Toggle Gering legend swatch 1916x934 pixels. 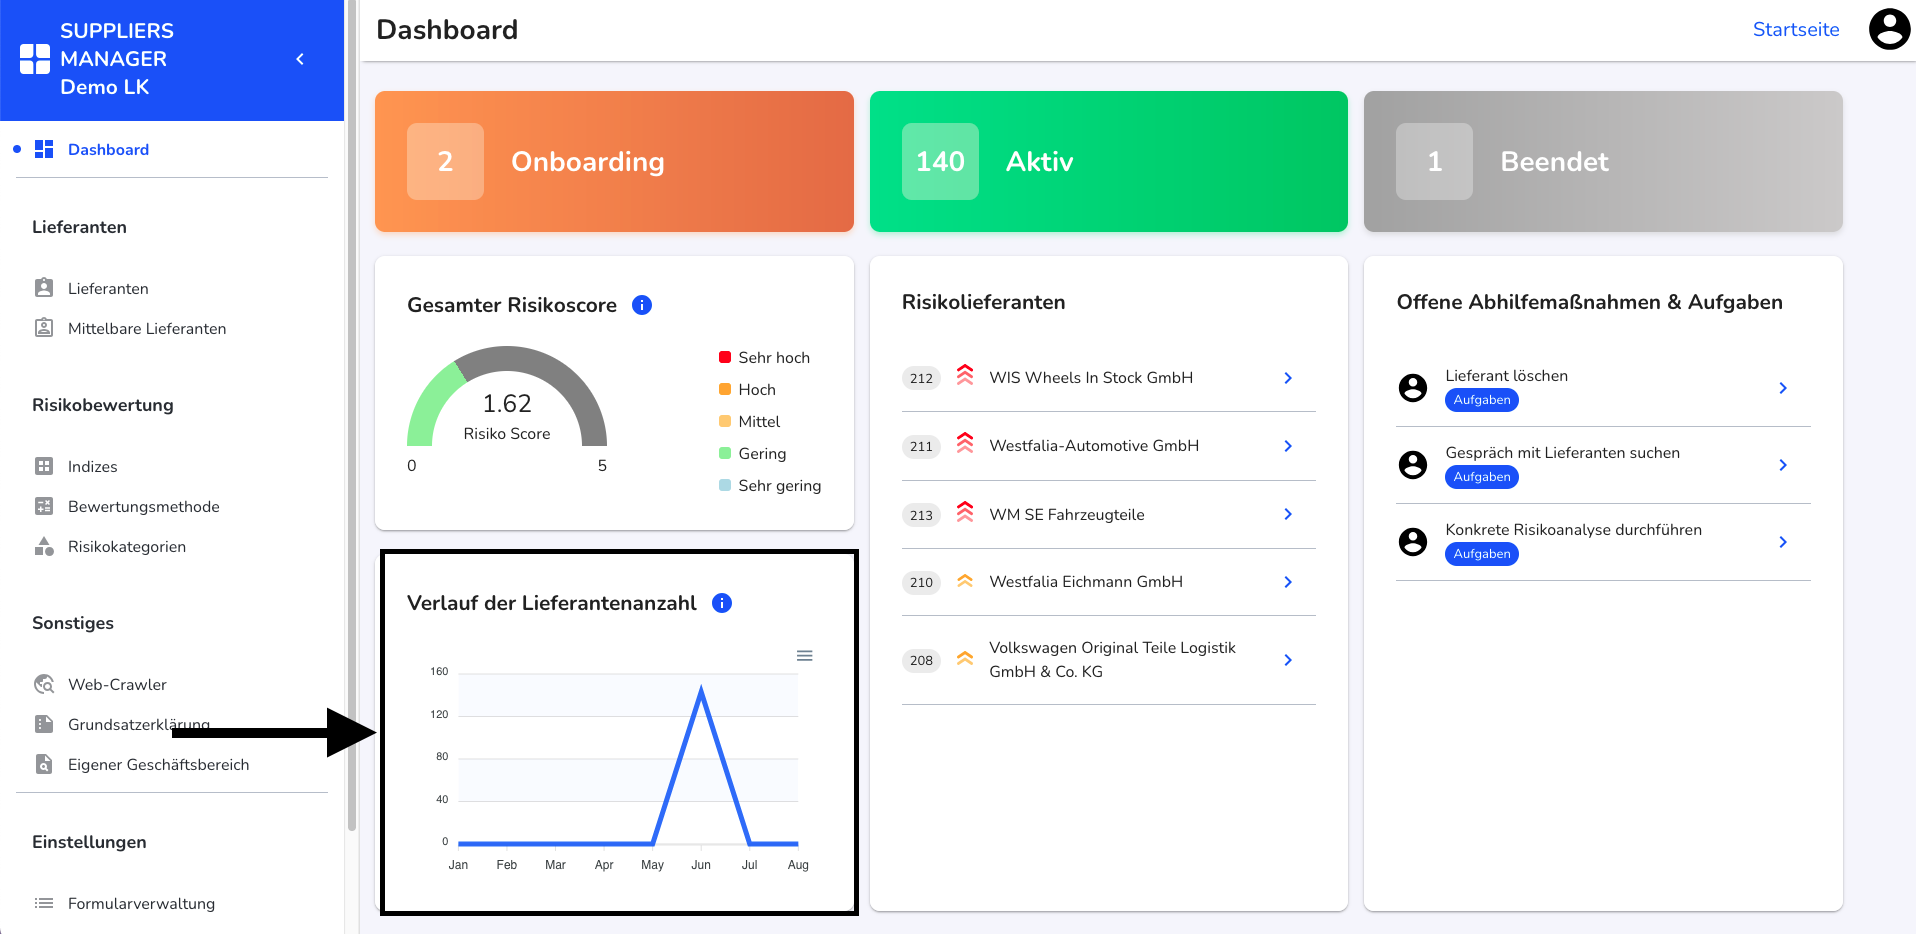click(x=725, y=453)
